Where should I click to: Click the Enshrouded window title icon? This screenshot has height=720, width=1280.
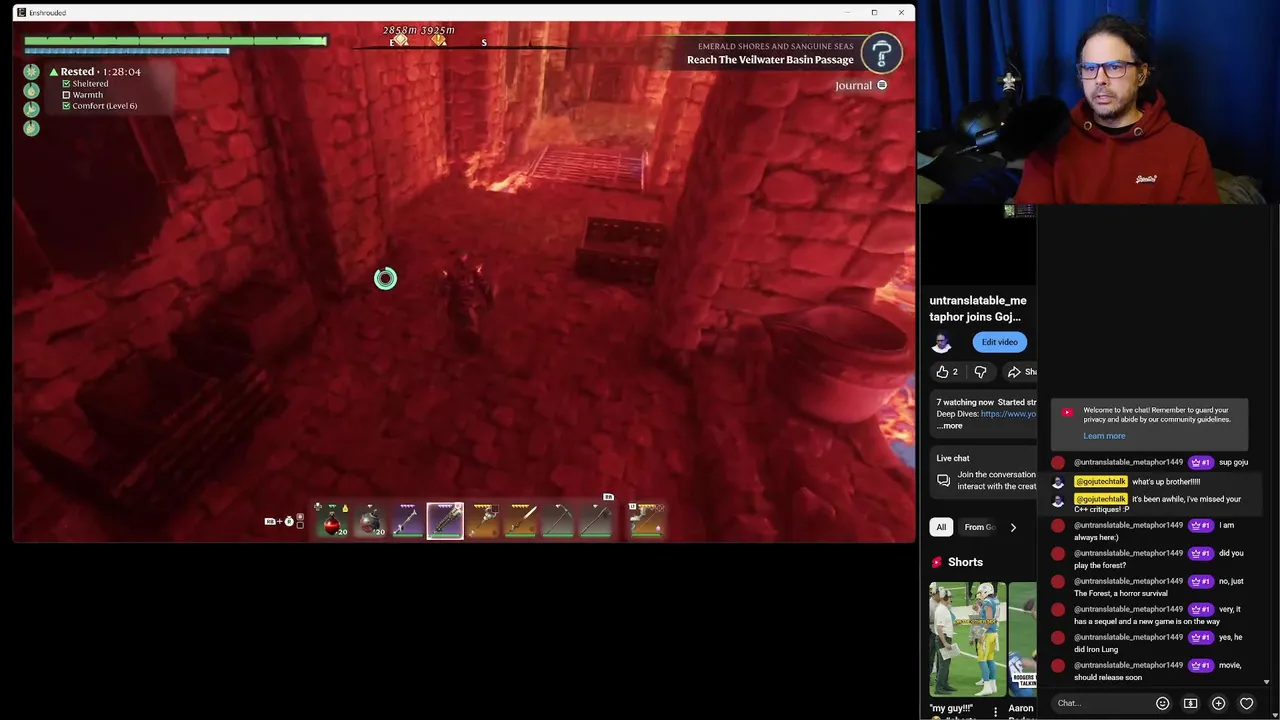(x=21, y=13)
